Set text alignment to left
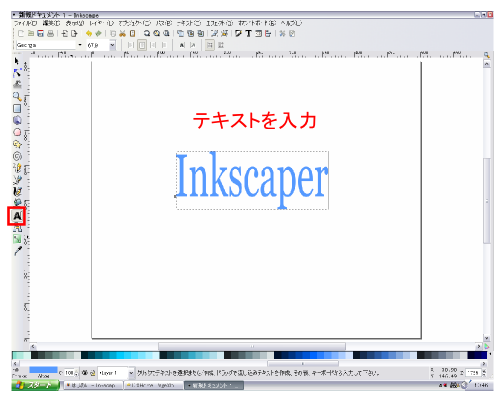Image resolution: width=500 pixels, height=400 pixels. click(131, 45)
